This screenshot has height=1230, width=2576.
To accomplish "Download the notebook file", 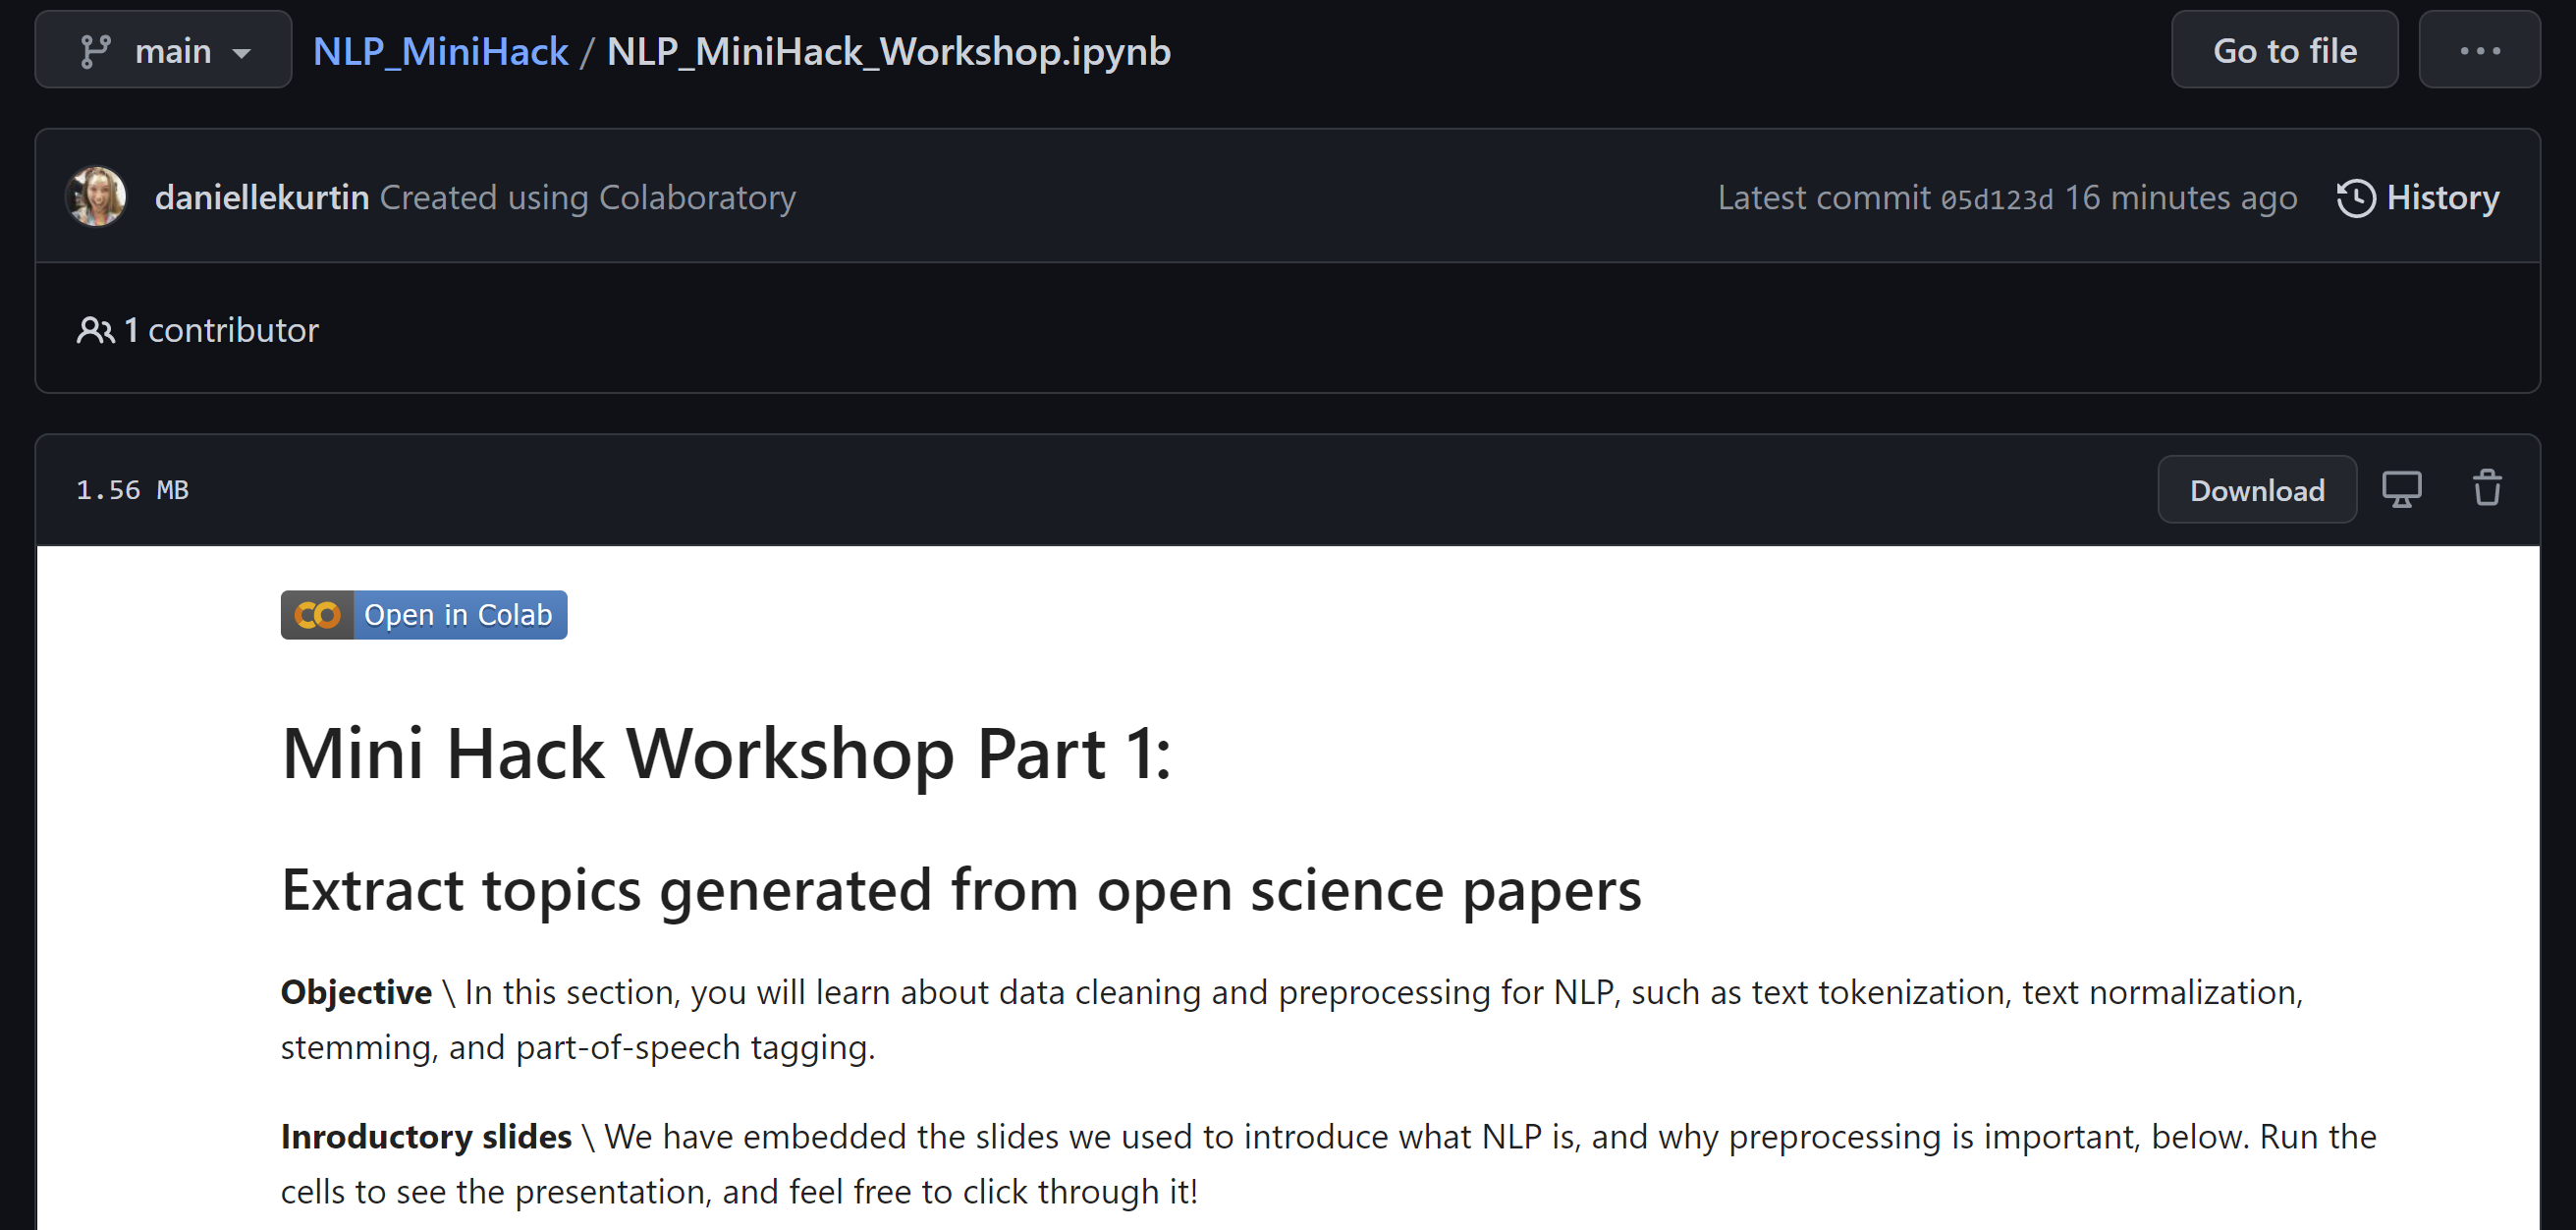I will pos(2257,489).
